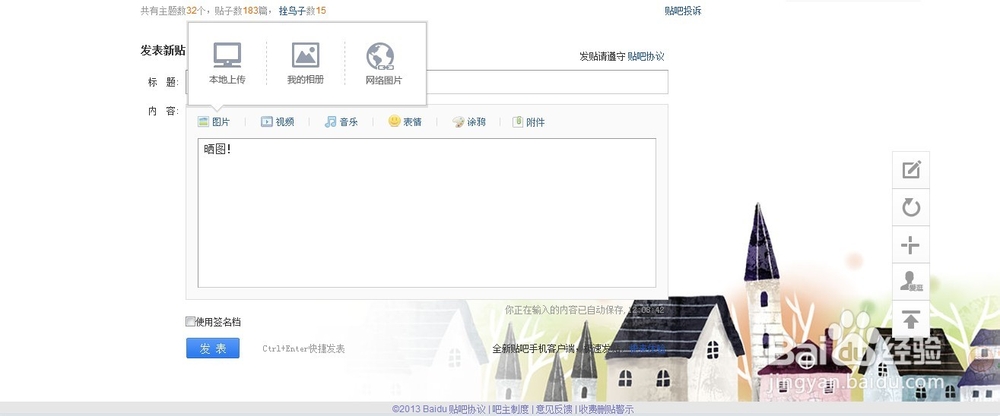This screenshot has height=416, width=1000.
Task: Open my album (我的相册) picture icon
Action: pos(305,56)
